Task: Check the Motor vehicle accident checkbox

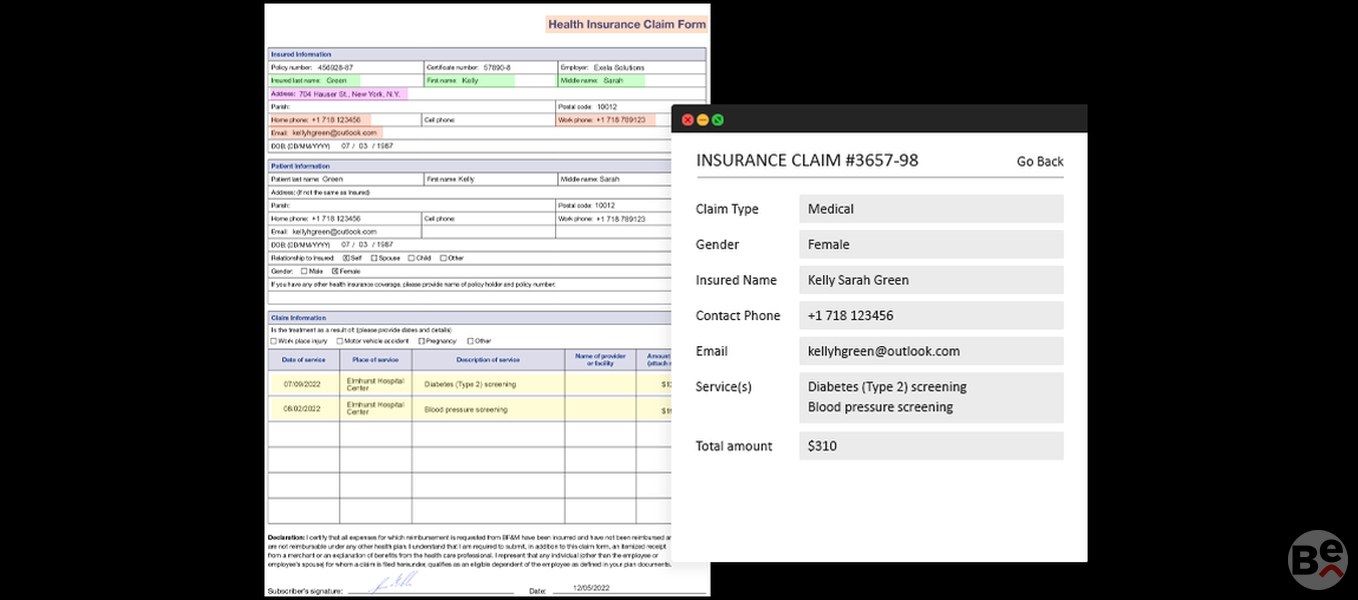Action: tap(340, 341)
